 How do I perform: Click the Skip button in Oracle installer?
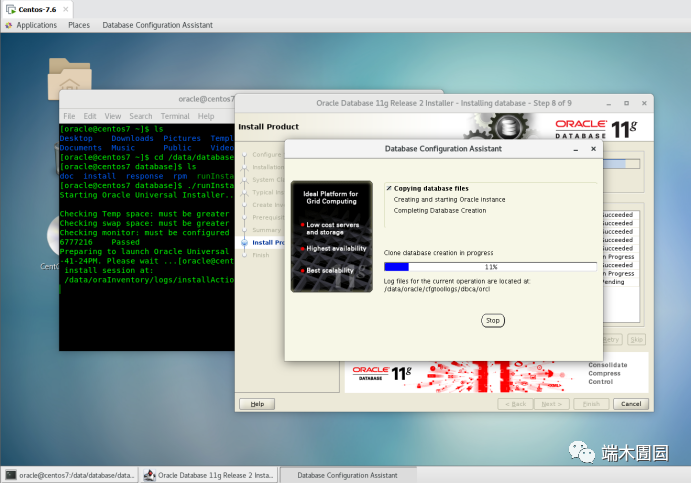[x=636, y=339]
